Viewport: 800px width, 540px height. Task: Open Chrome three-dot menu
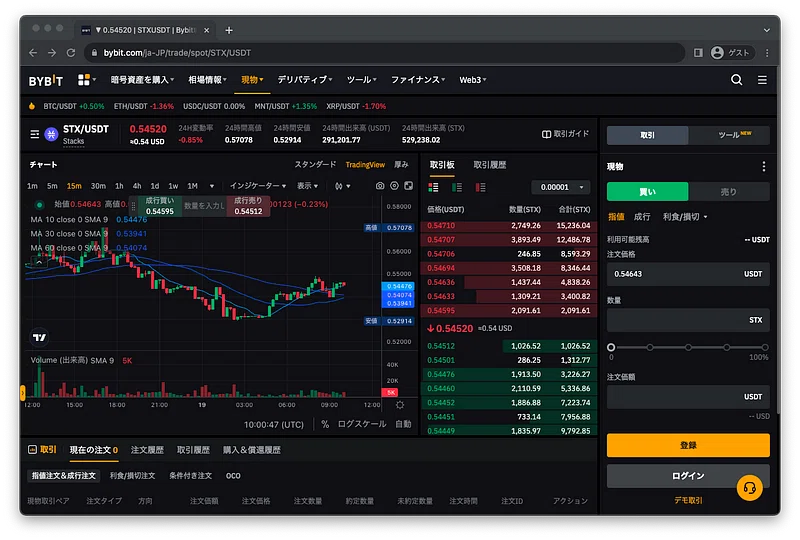point(767,53)
